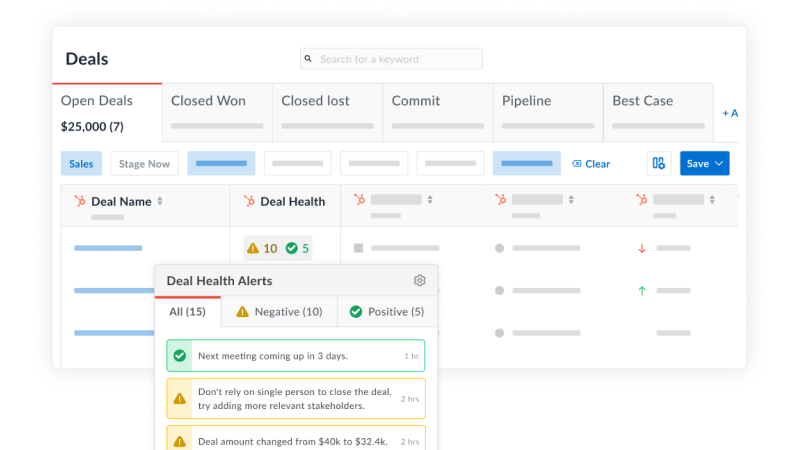The height and width of the screenshot is (450, 800).
Task: Expand the Save dropdown chevron
Action: click(719, 163)
